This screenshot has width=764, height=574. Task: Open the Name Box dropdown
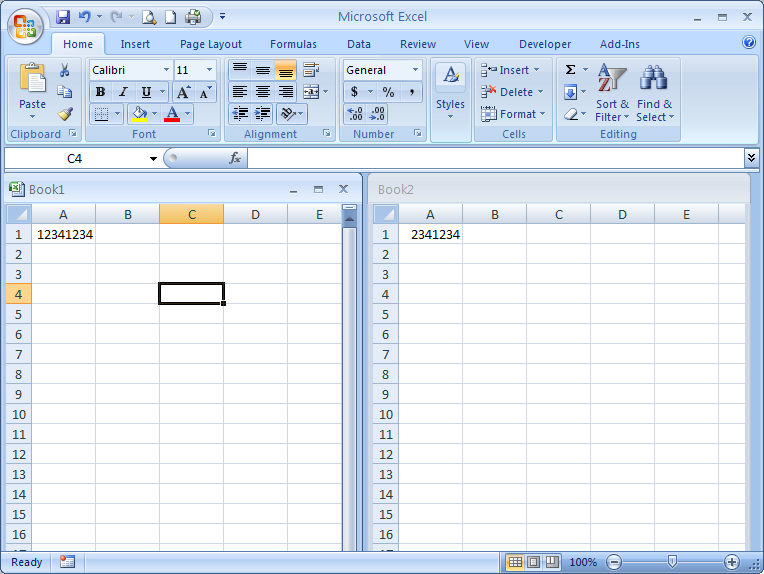coord(153,159)
